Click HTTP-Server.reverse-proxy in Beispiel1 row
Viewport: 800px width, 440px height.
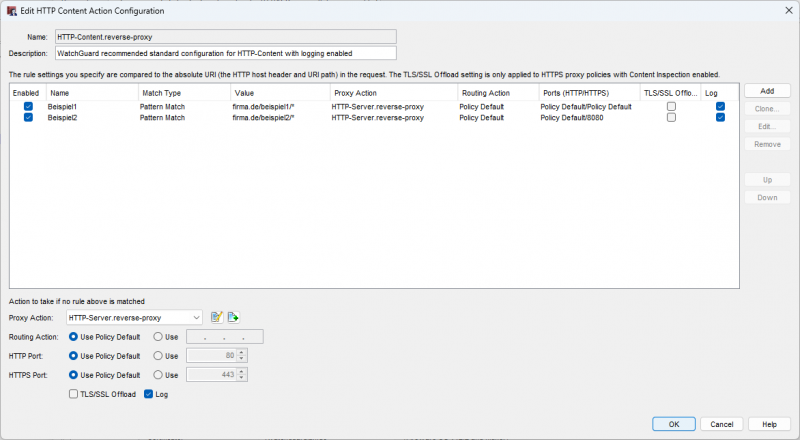point(378,107)
